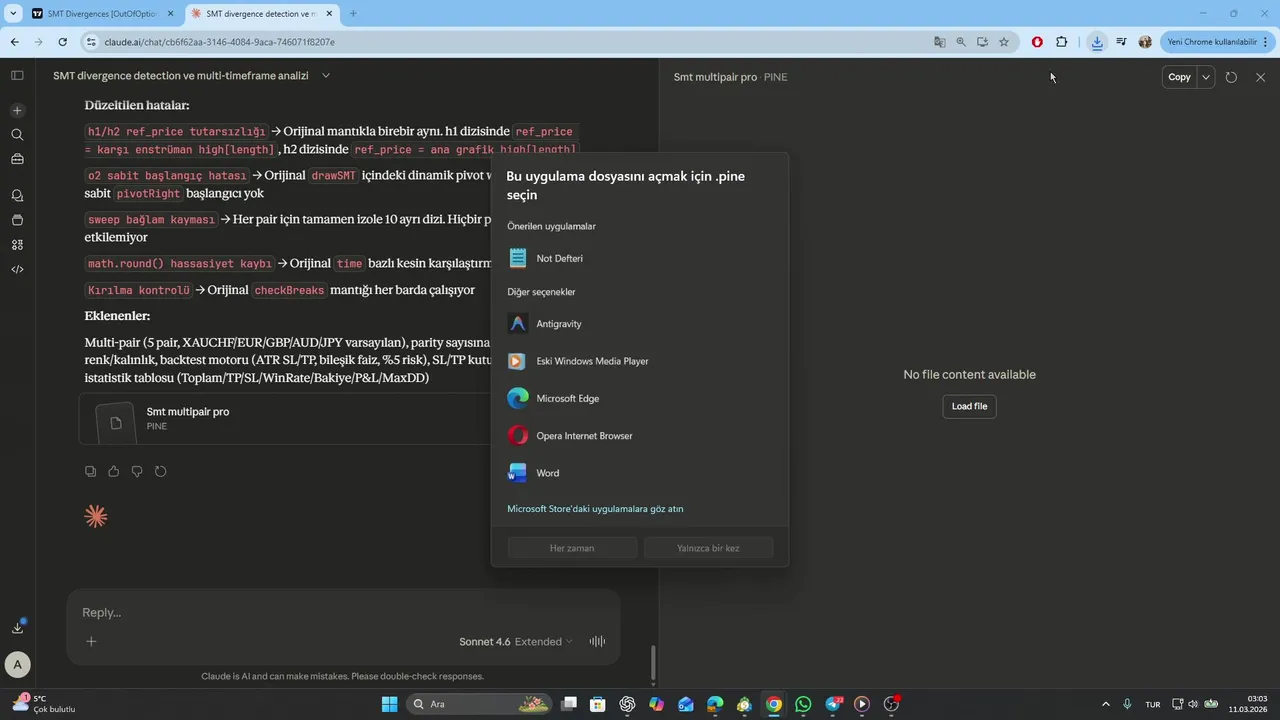
Task: Start voice mode waveform icon
Action: [x=598, y=641]
